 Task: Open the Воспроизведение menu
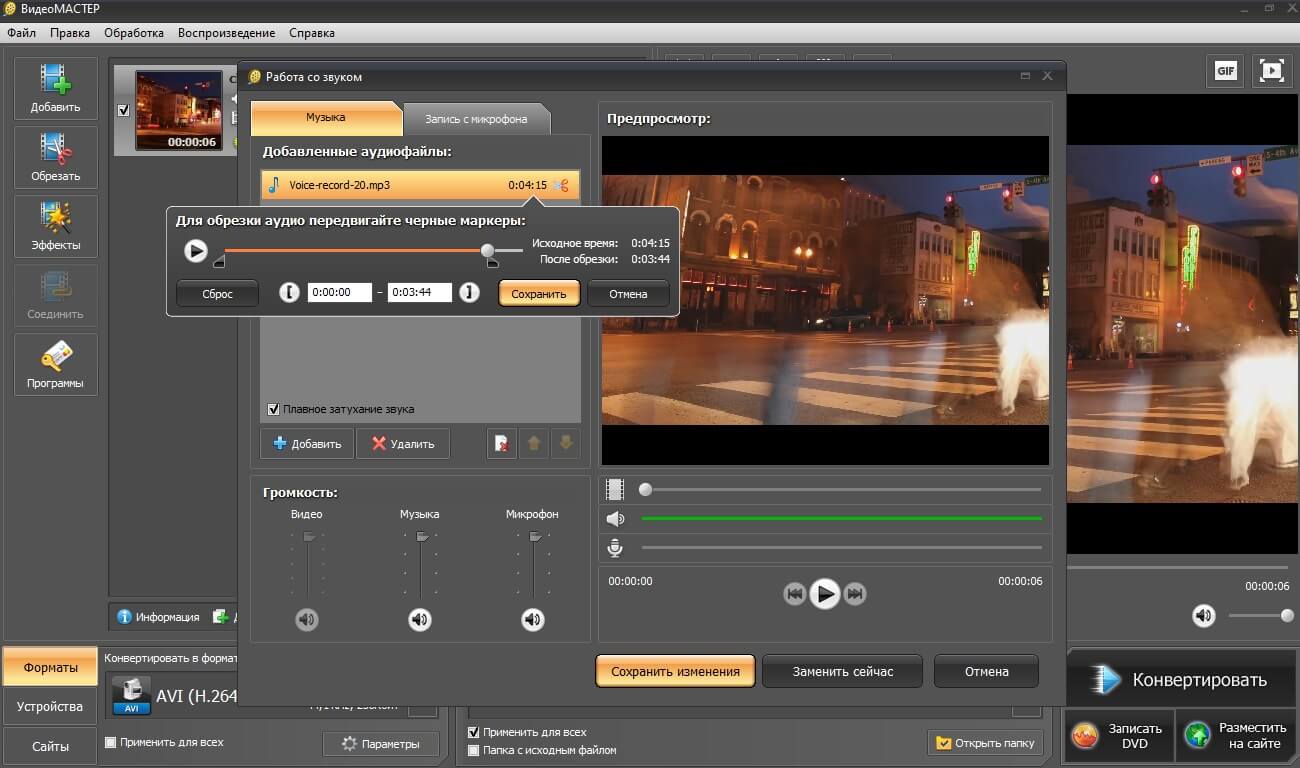click(227, 33)
